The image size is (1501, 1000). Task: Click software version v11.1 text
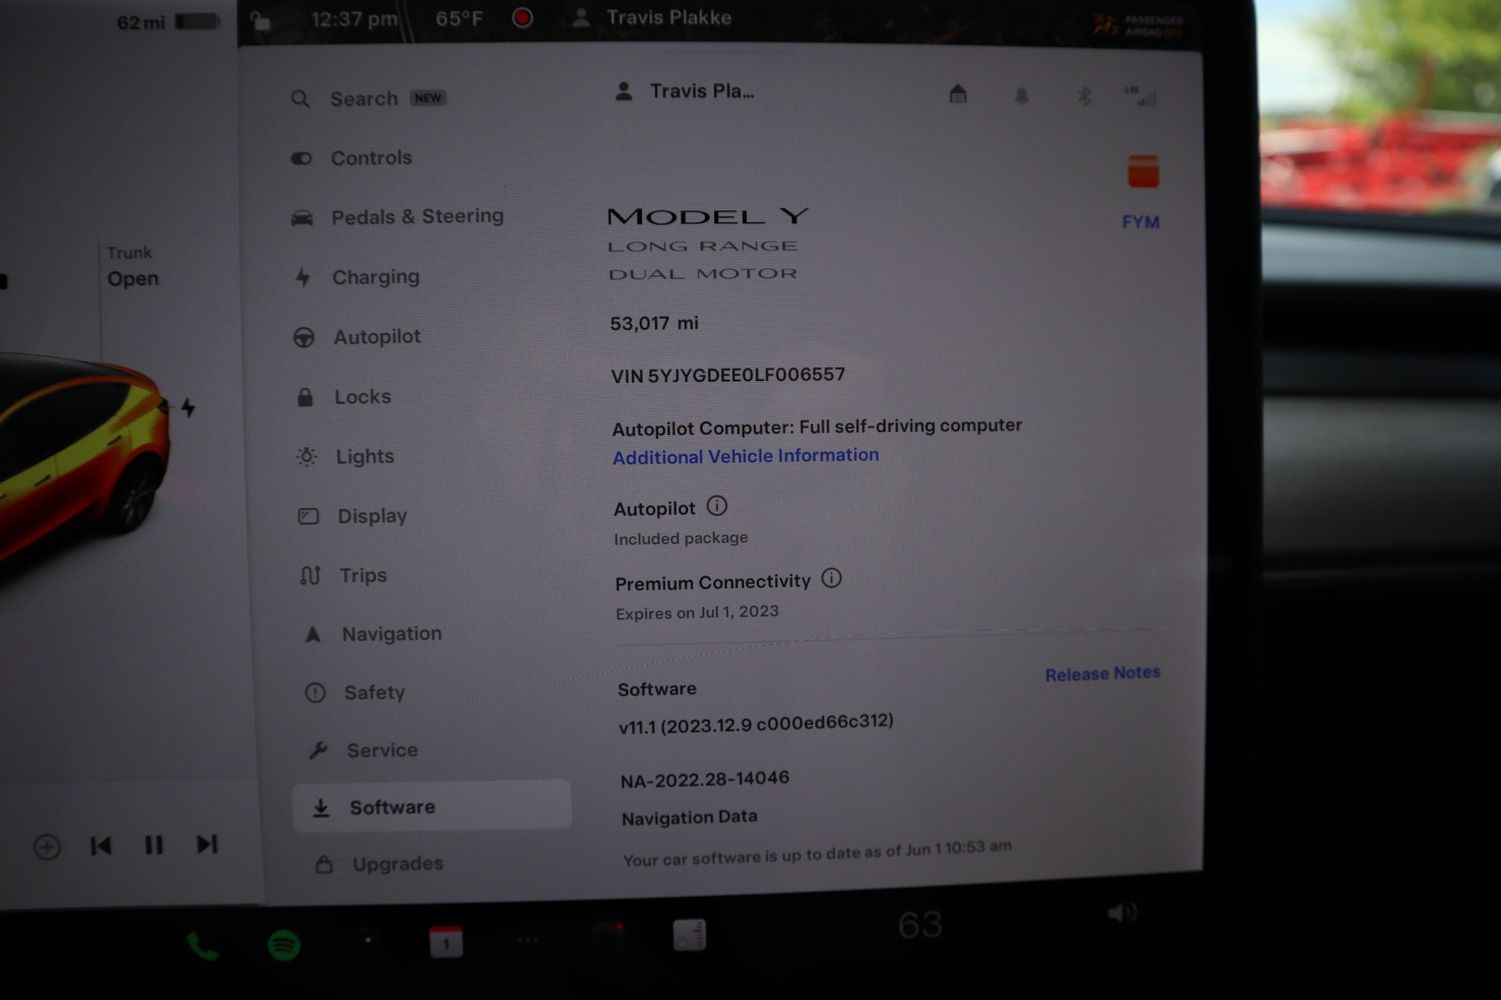click(756, 723)
